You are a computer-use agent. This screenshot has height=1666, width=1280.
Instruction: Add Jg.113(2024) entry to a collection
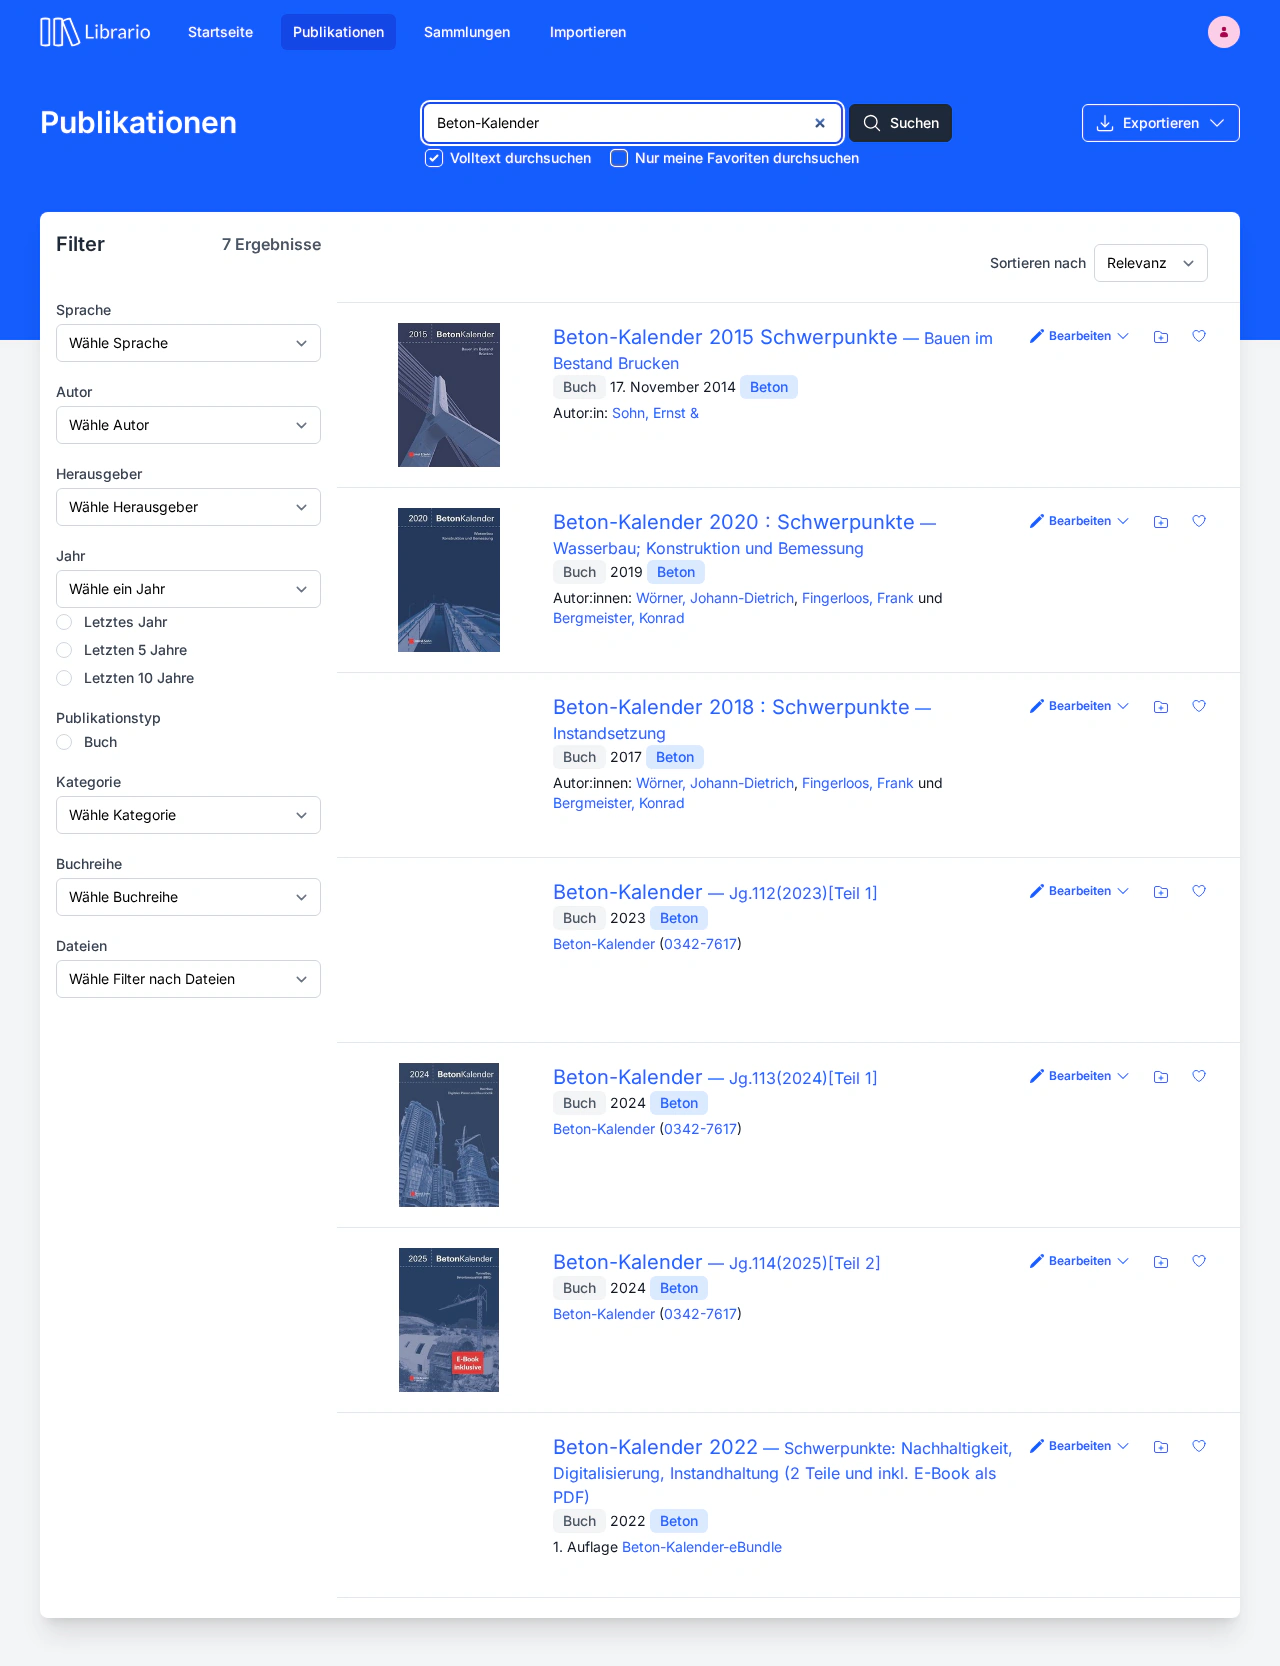[x=1161, y=1077]
